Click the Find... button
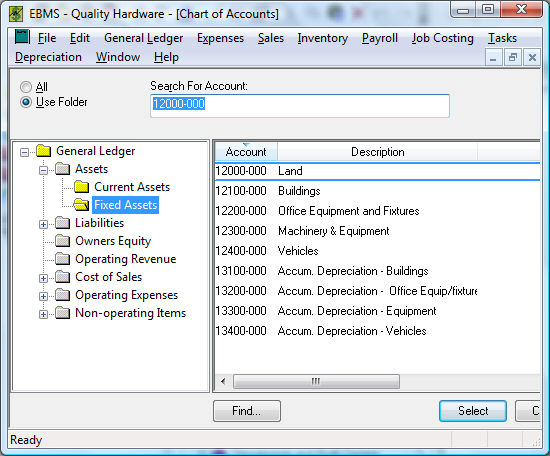Image resolution: width=550 pixels, height=456 pixels. point(247,411)
